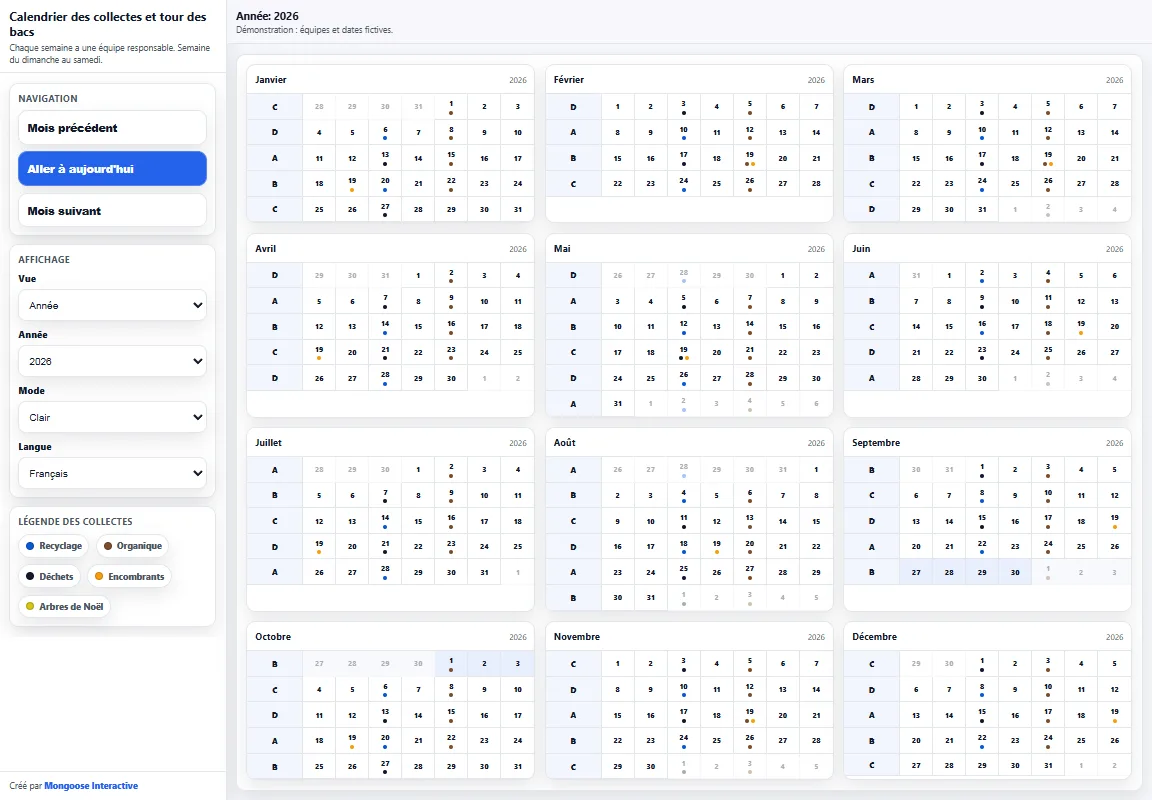Open the Juillet month header

coord(390,443)
